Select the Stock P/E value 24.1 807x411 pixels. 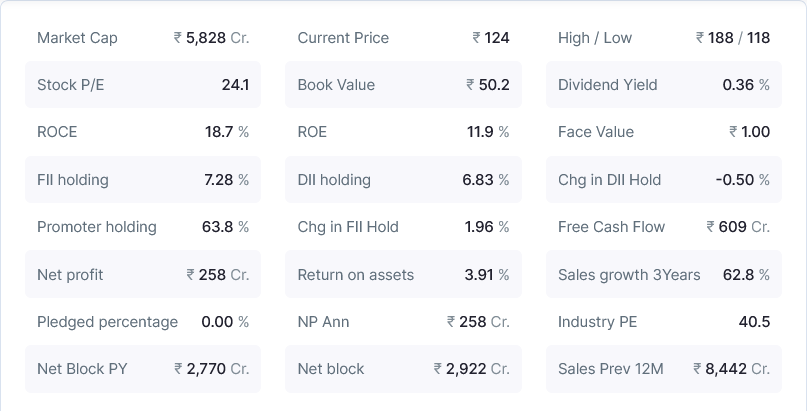coord(235,85)
